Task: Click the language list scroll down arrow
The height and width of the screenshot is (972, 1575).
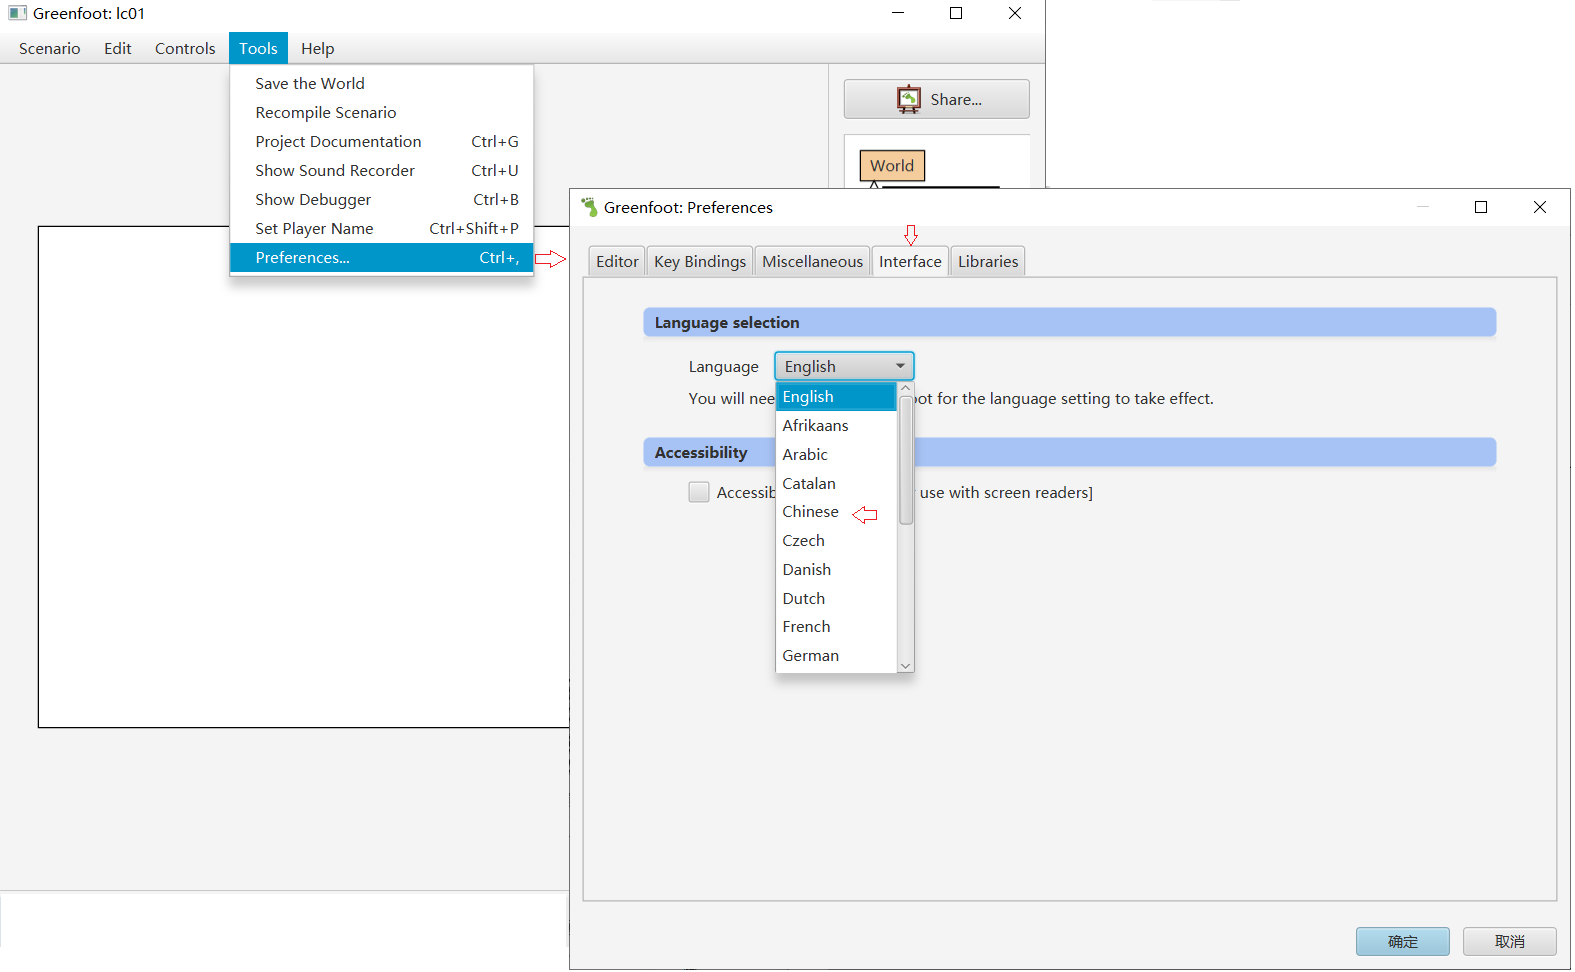Action: 906,665
